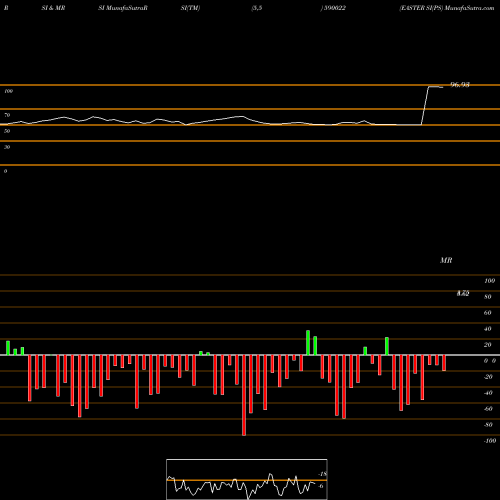Viewport: 500px width, 500px height.
Task: Click the -40 label on MR axis
Action: click(x=488, y=393)
